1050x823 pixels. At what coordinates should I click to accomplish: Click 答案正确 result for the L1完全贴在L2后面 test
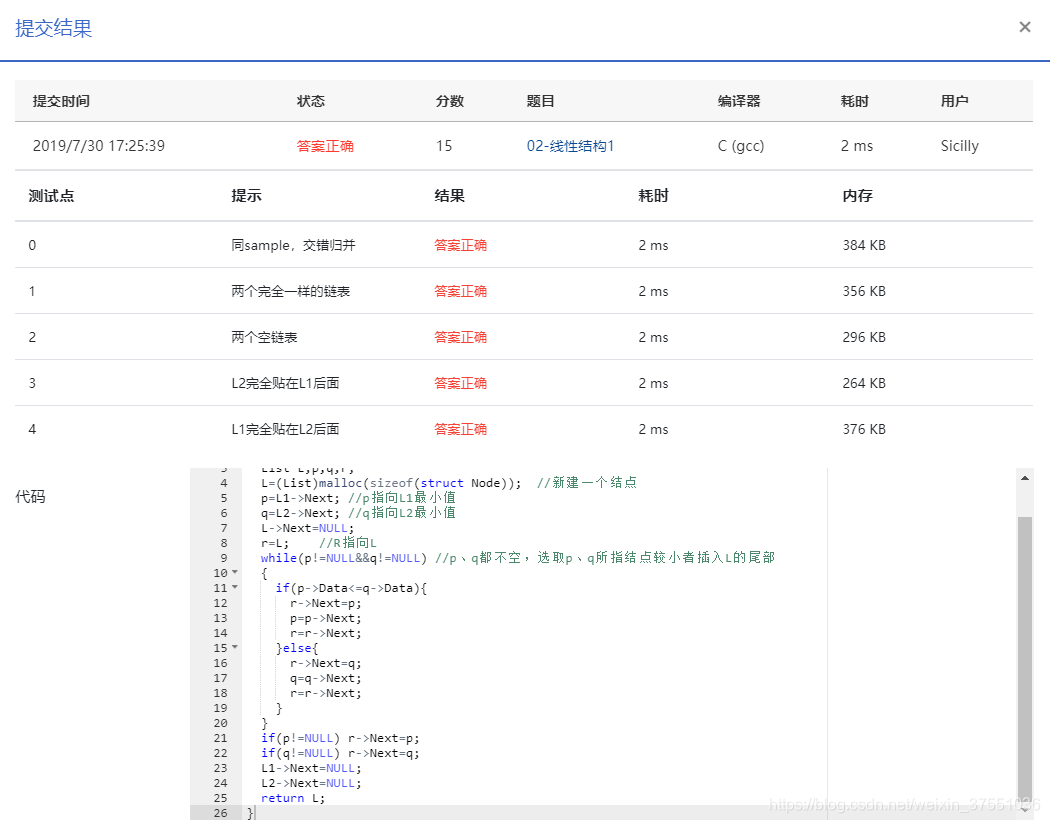pyautogui.click(x=460, y=429)
